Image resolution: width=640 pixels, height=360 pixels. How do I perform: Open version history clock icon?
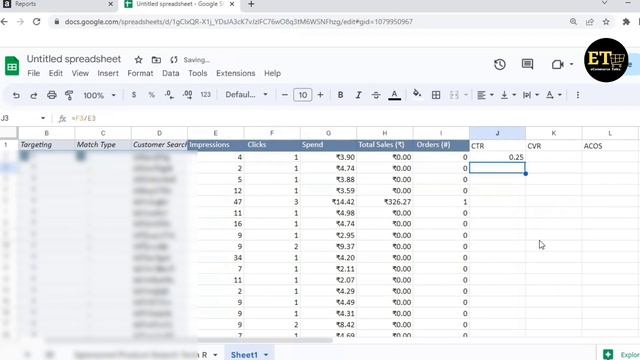tap(500, 64)
